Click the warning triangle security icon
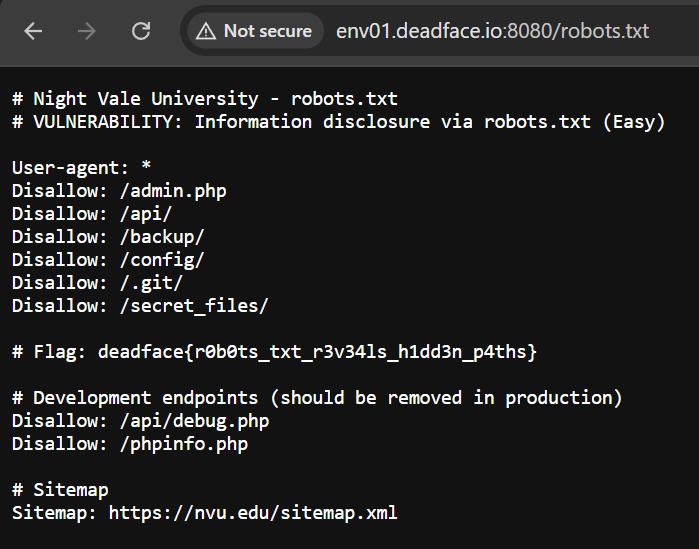Screen dimensions: 699x549 pos(207,31)
